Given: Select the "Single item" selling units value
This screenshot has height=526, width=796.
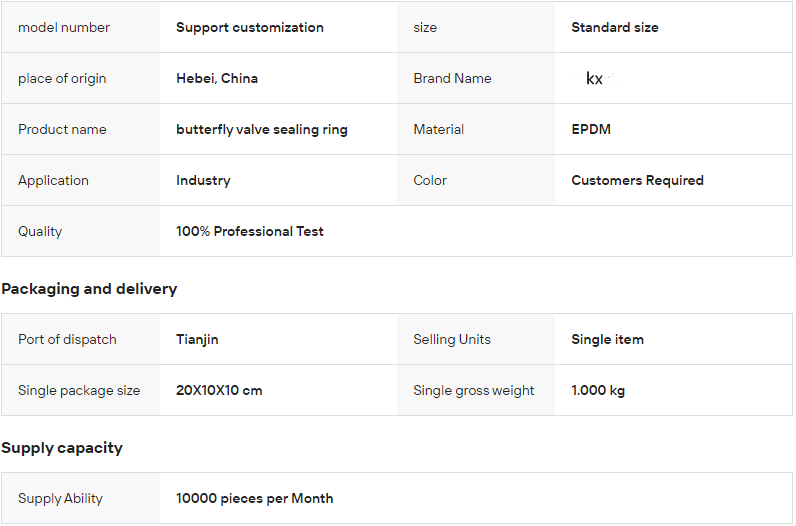Looking at the screenshot, I should click(607, 340).
